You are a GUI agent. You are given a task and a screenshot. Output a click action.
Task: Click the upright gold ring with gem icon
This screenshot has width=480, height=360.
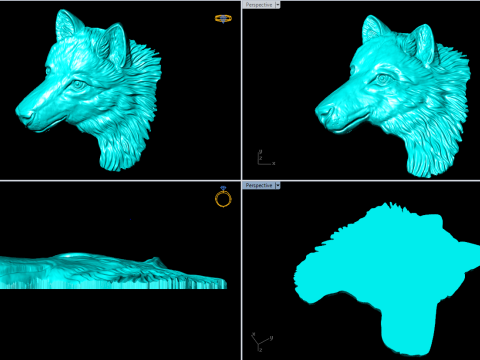click(x=223, y=197)
